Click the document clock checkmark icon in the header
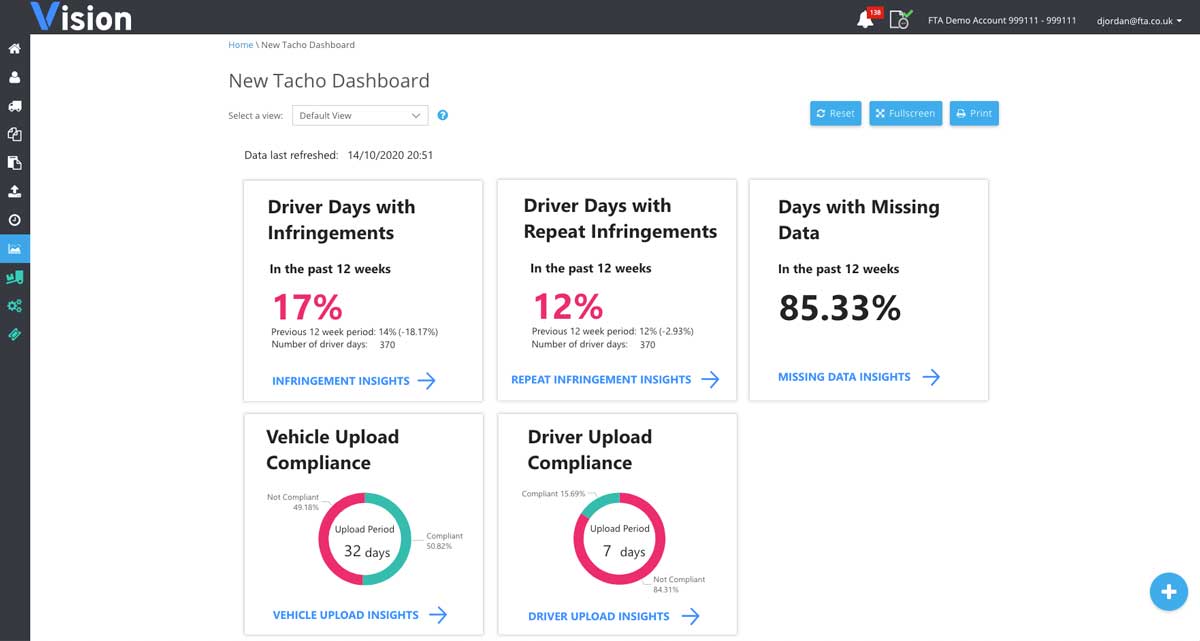 [x=901, y=19]
